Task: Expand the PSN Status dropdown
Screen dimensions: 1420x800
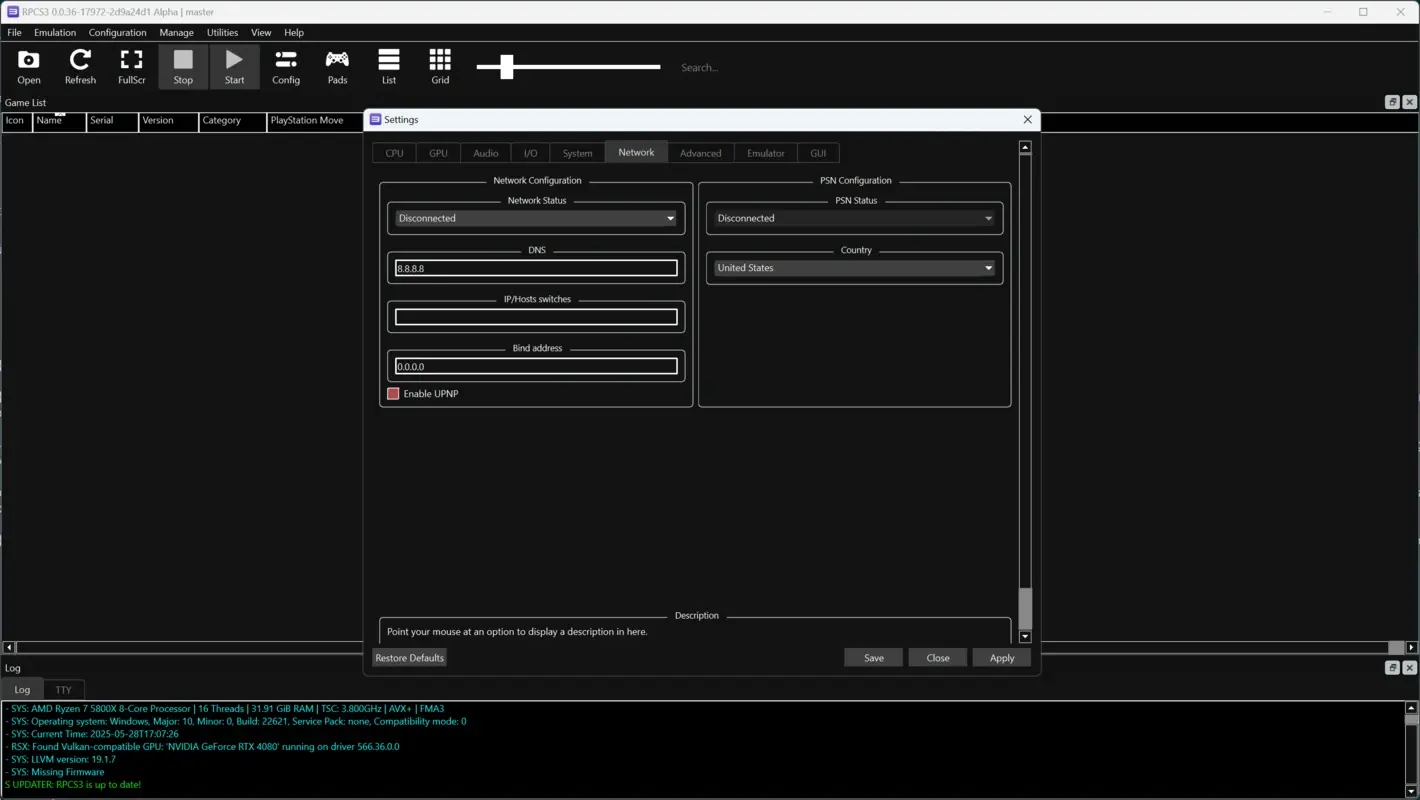Action: pos(853,217)
